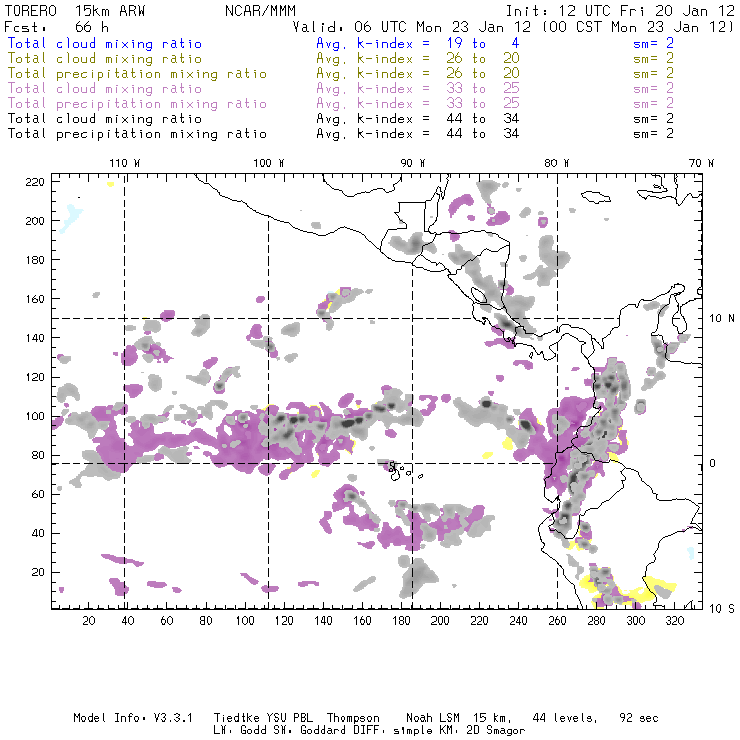Click the pink cloud row 'Avg. k-index = 33 to 25' text
Image resolution: width=740 pixels, height=740 pixels.
pos(418,88)
